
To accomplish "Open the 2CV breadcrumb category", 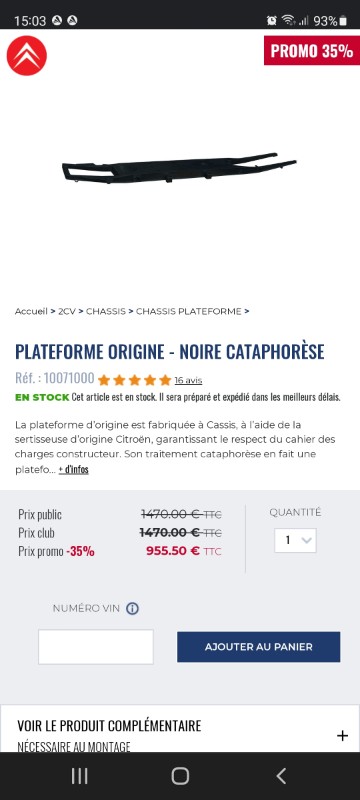I will point(67,311).
